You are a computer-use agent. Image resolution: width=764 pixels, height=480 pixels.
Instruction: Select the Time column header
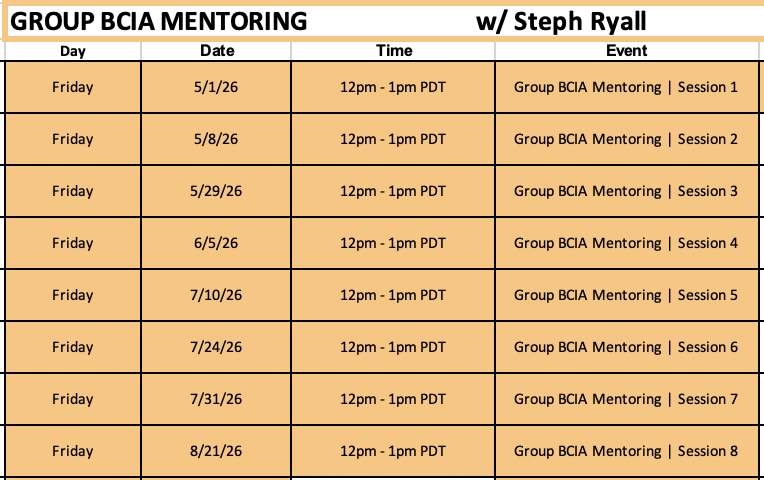pyautogui.click(x=393, y=51)
